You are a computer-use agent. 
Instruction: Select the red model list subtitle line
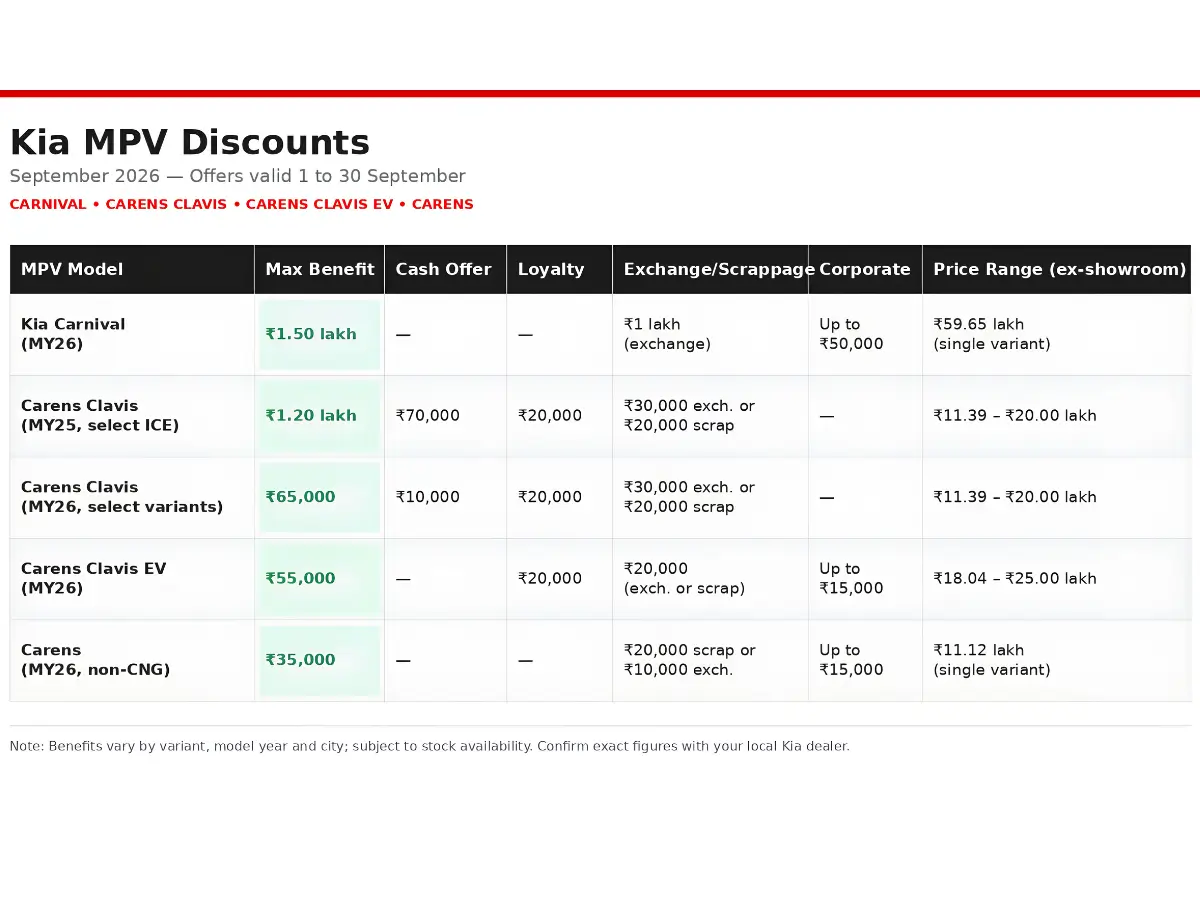242,204
